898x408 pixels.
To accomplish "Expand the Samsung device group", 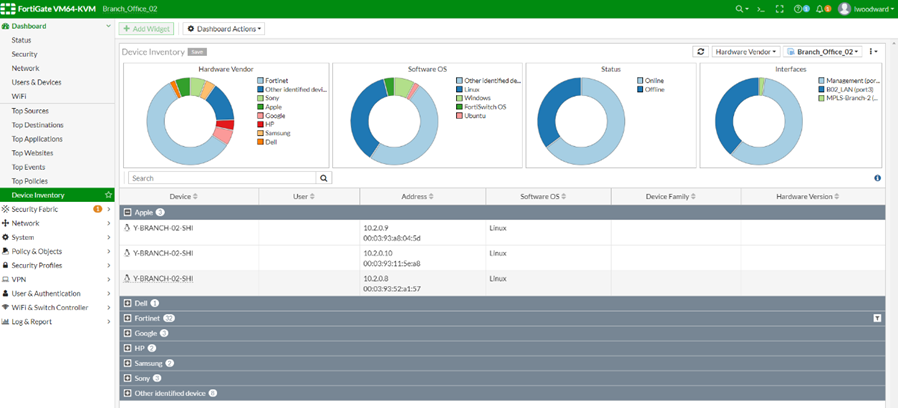I will 127,363.
